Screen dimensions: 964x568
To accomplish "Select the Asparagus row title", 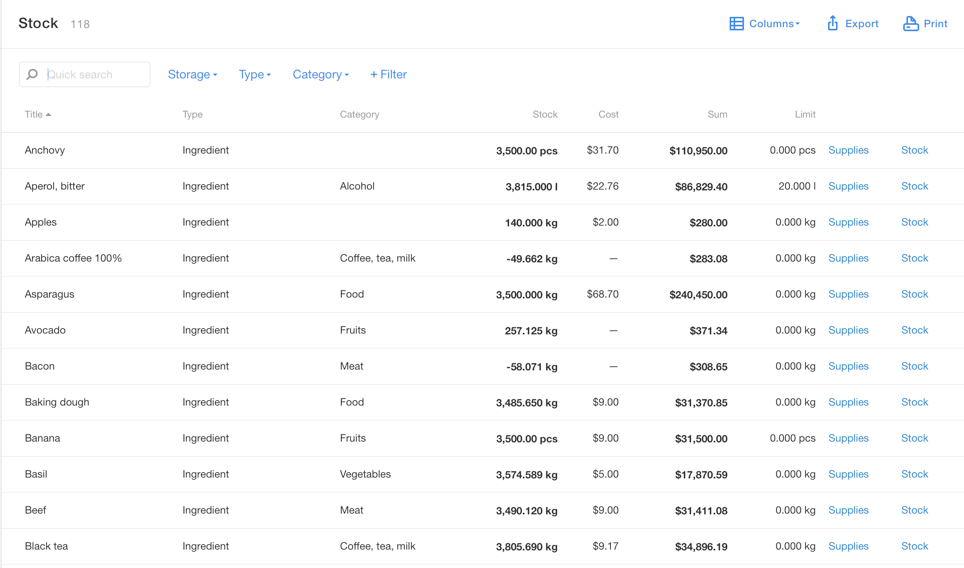I will (49, 294).
